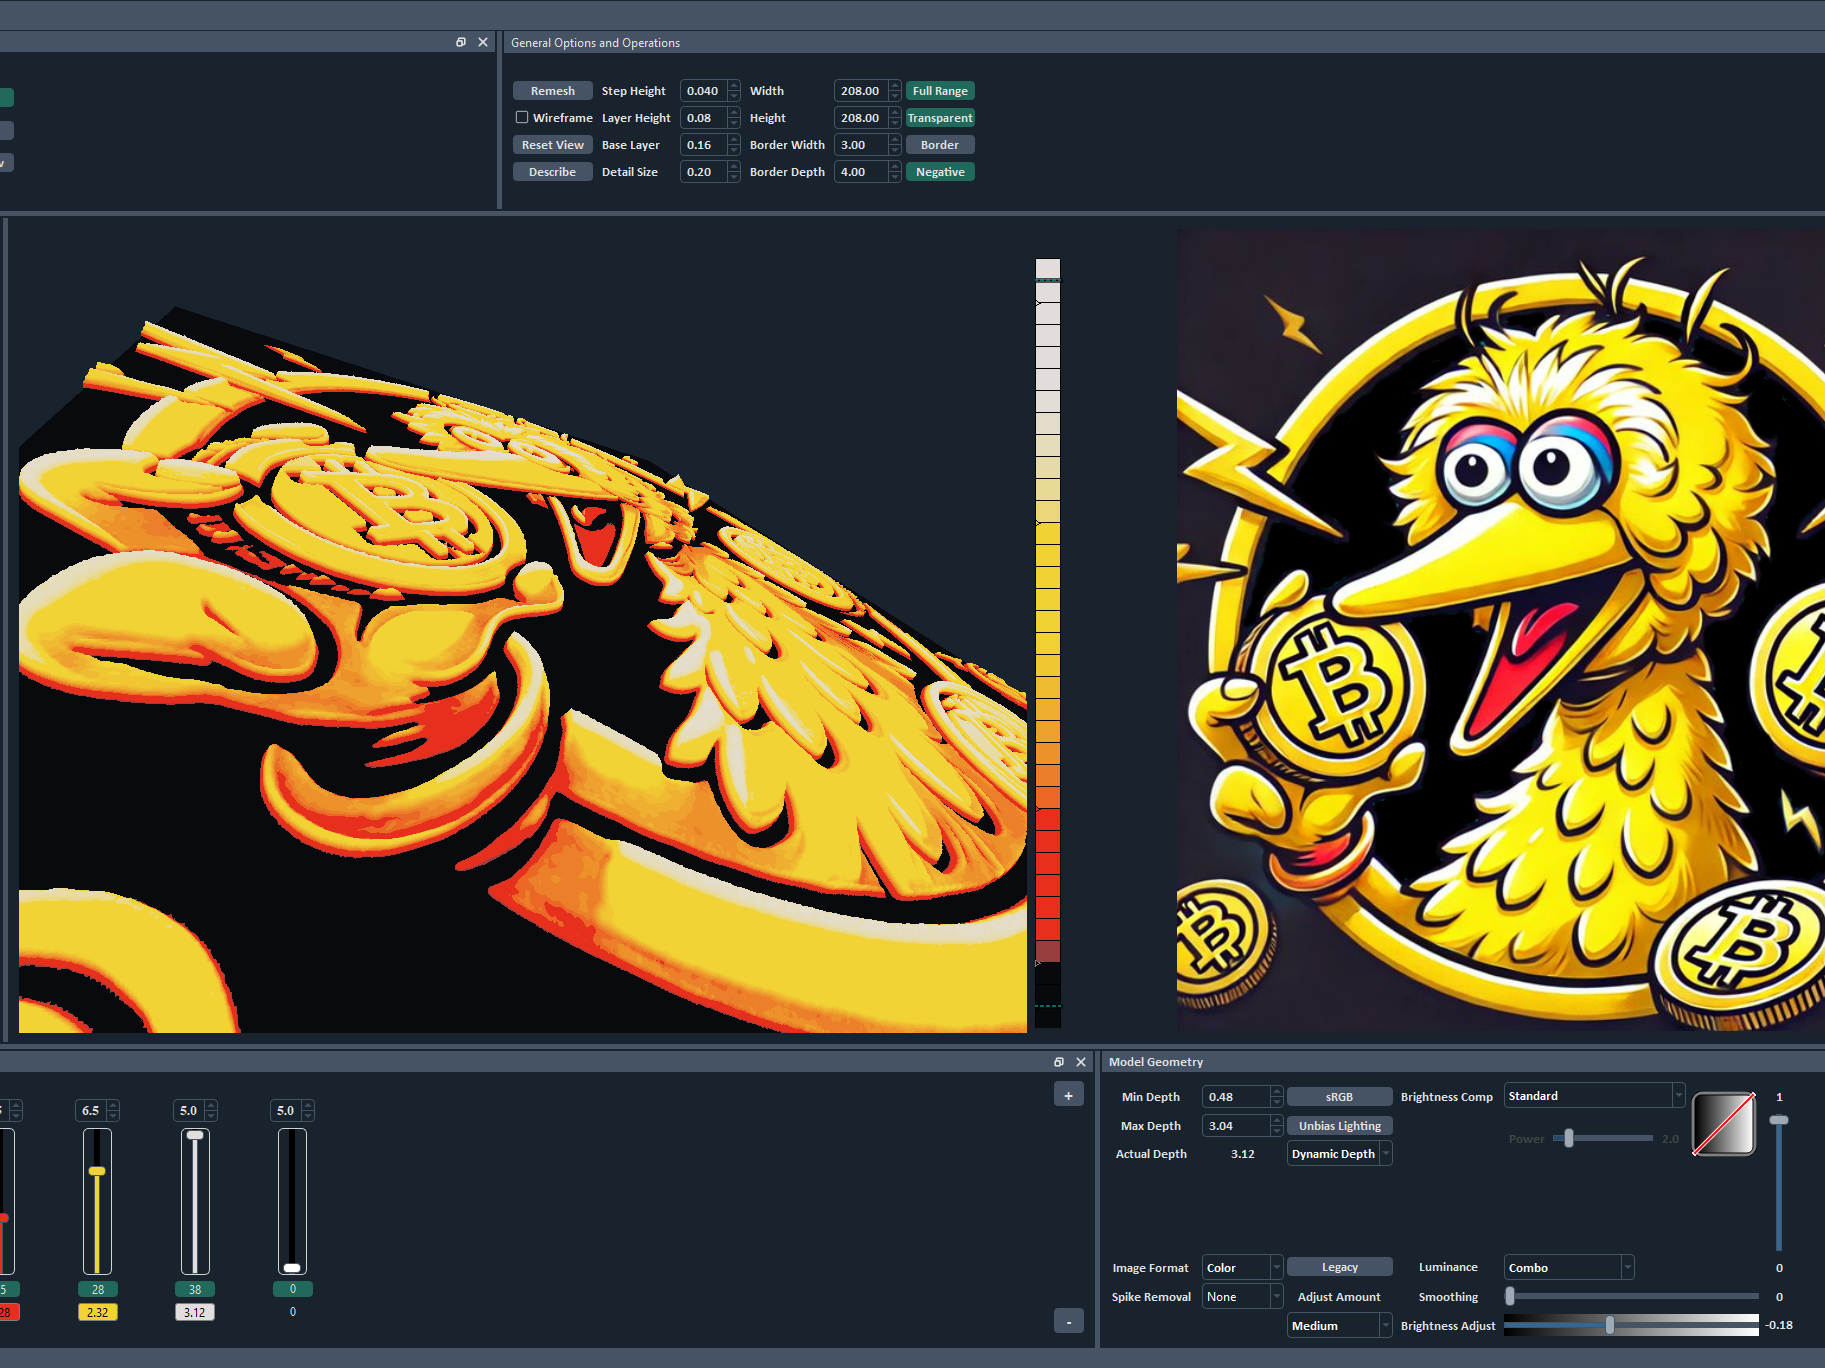Click the yellow filament slider handle
The height and width of the screenshot is (1368, 1825).
point(97,1171)
